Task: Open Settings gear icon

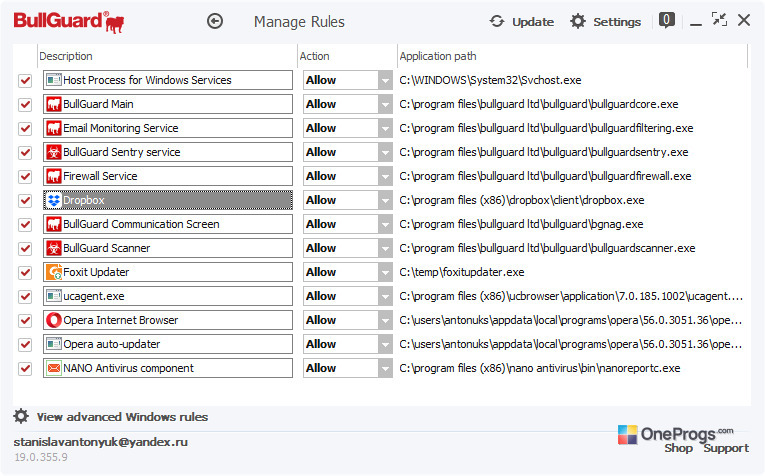Action: point(578,21)
